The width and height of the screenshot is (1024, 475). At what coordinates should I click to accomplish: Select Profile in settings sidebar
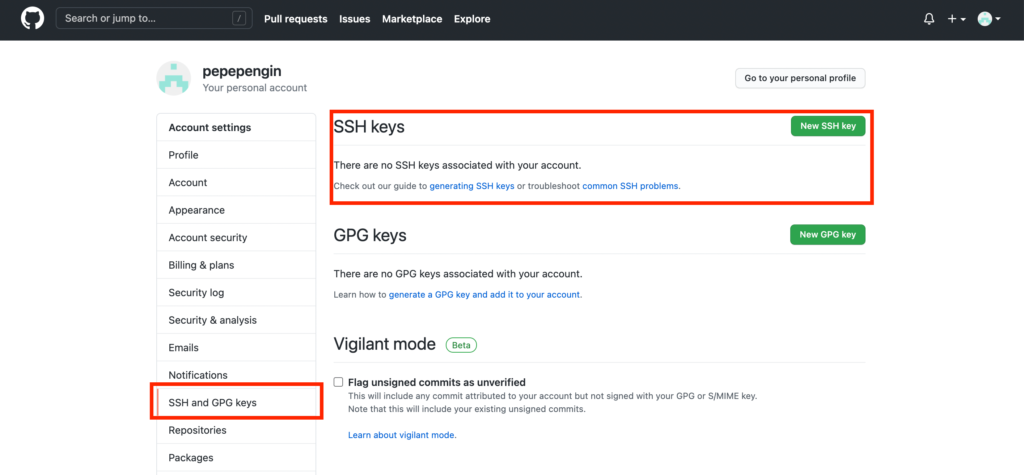pyautogui.click(x=236, y=155)
